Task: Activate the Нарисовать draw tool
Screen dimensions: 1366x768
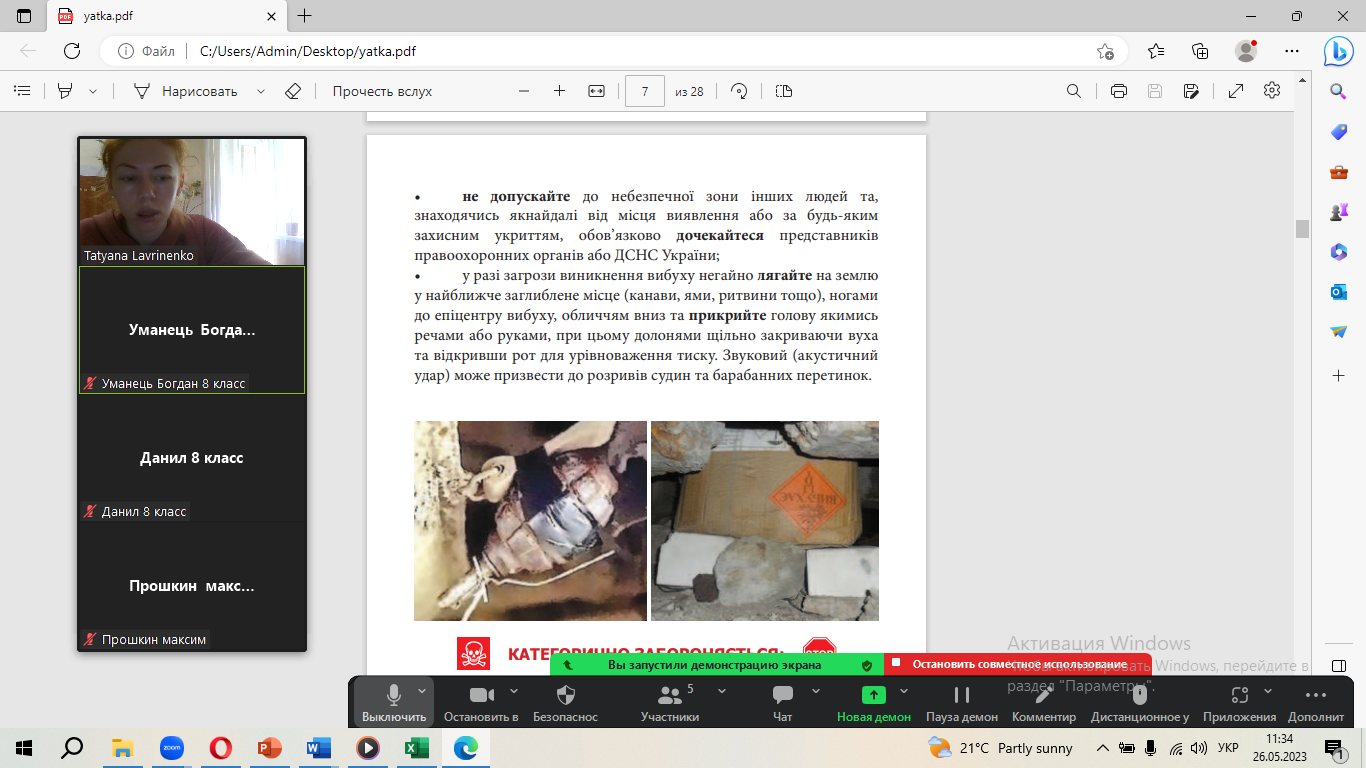Action: pyautogui.click(x=186, y=91)
